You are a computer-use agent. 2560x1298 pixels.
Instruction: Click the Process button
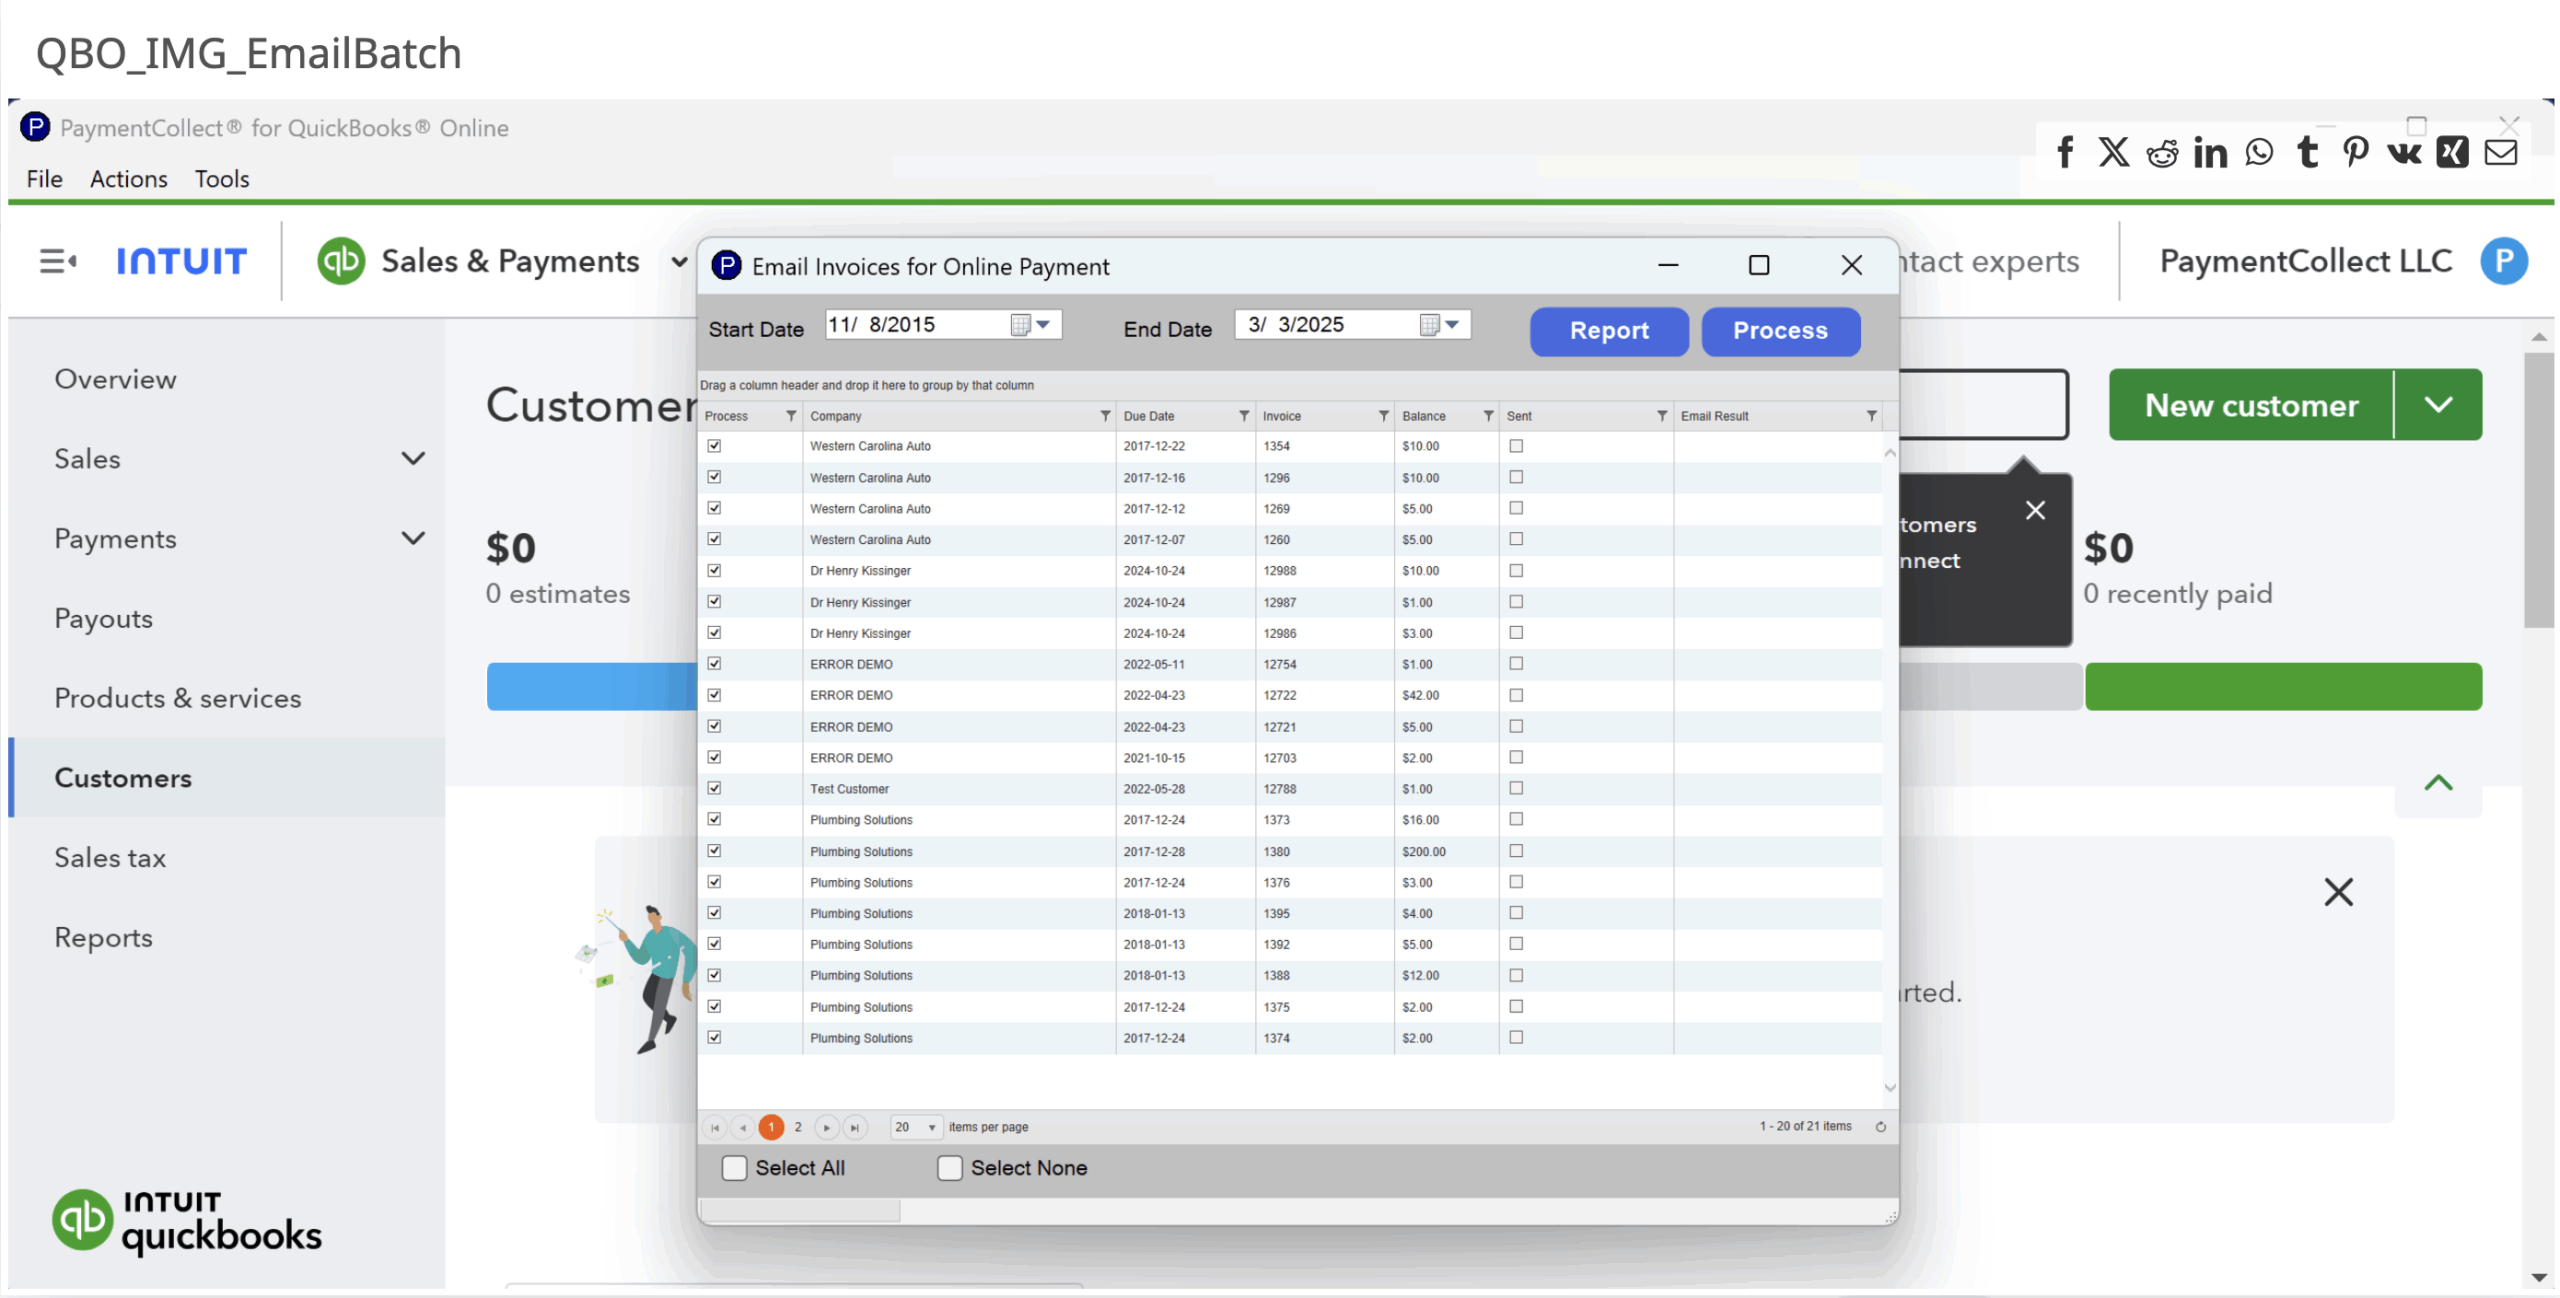(x=1780, y=331)
